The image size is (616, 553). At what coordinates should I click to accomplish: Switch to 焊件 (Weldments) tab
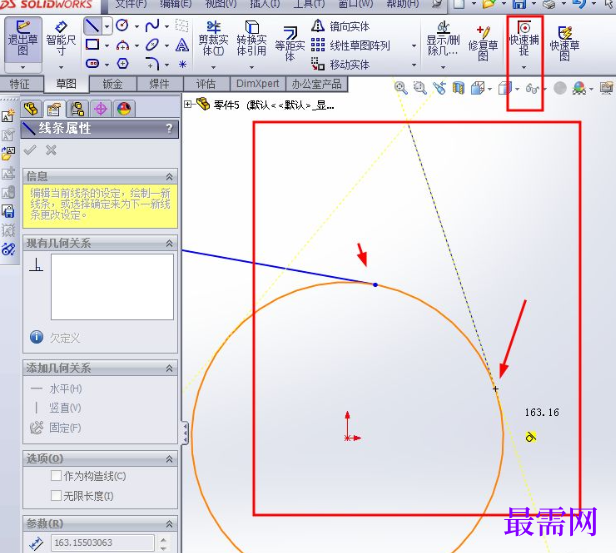coord(160,84)
